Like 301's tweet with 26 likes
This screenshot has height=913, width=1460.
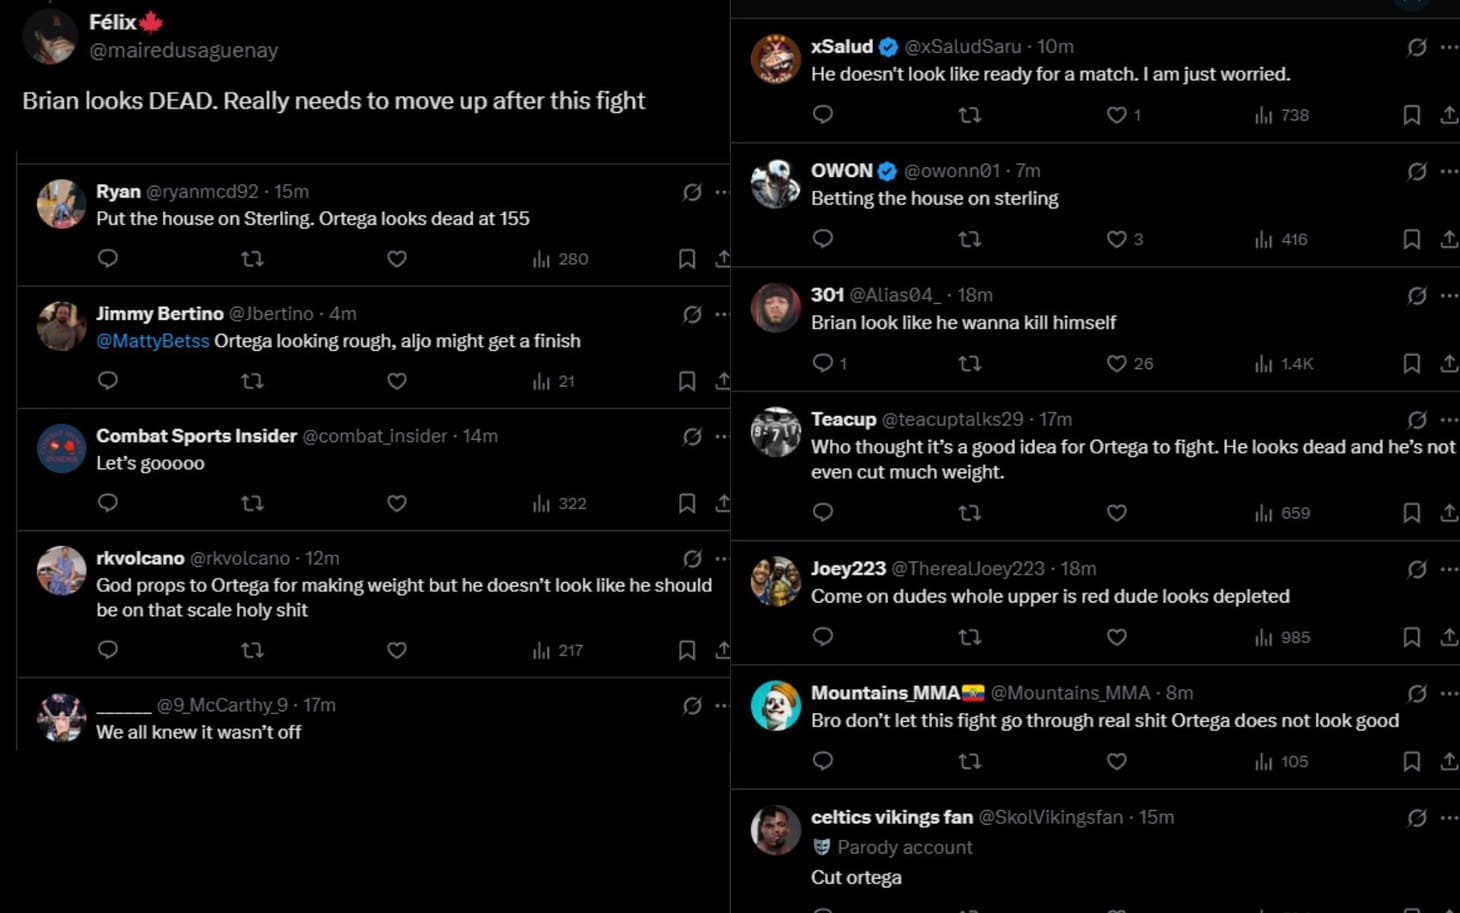click(x=1117, y=363)
